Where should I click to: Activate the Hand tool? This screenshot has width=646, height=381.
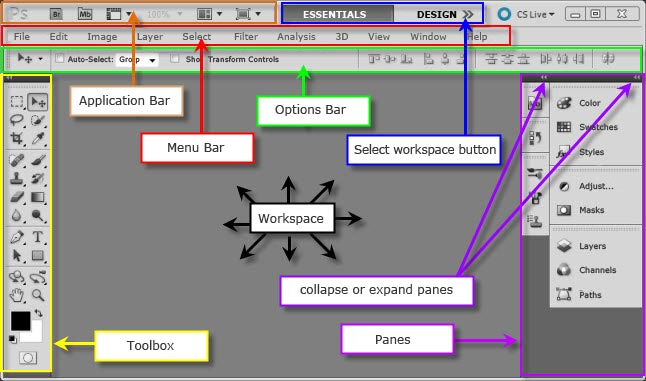click(x=17, y=295)
